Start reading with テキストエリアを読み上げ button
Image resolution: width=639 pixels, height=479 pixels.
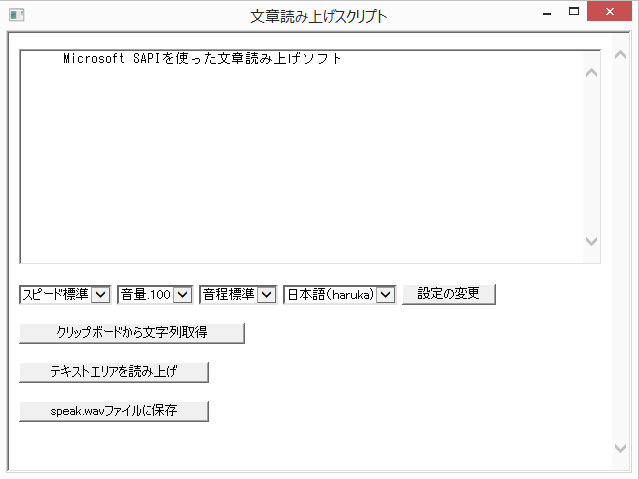click(114, 372)
